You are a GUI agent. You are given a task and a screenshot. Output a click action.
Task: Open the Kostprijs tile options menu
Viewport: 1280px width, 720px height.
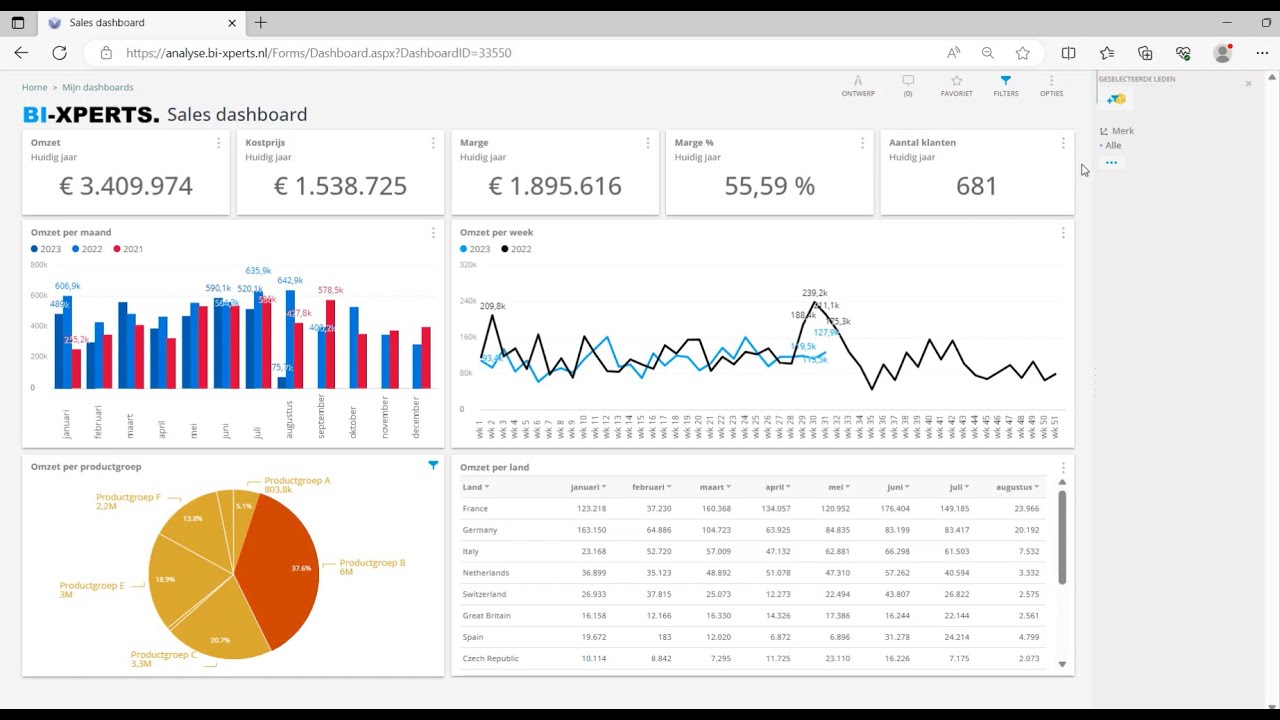[x=433, y=143]
